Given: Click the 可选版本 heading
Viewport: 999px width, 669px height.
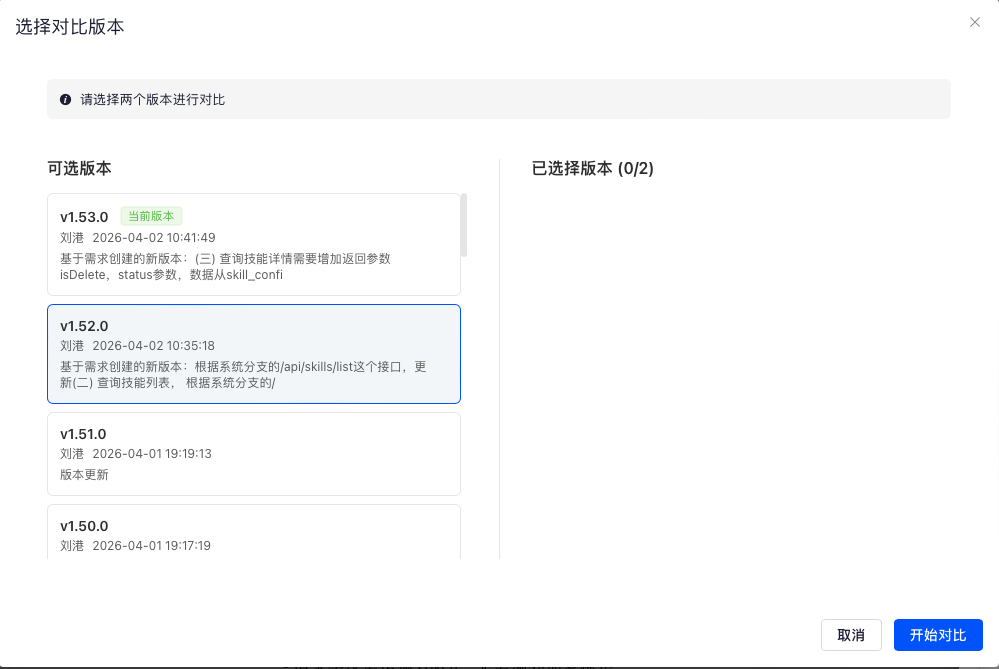Looking at the screenshot, I should coord(79,168).
